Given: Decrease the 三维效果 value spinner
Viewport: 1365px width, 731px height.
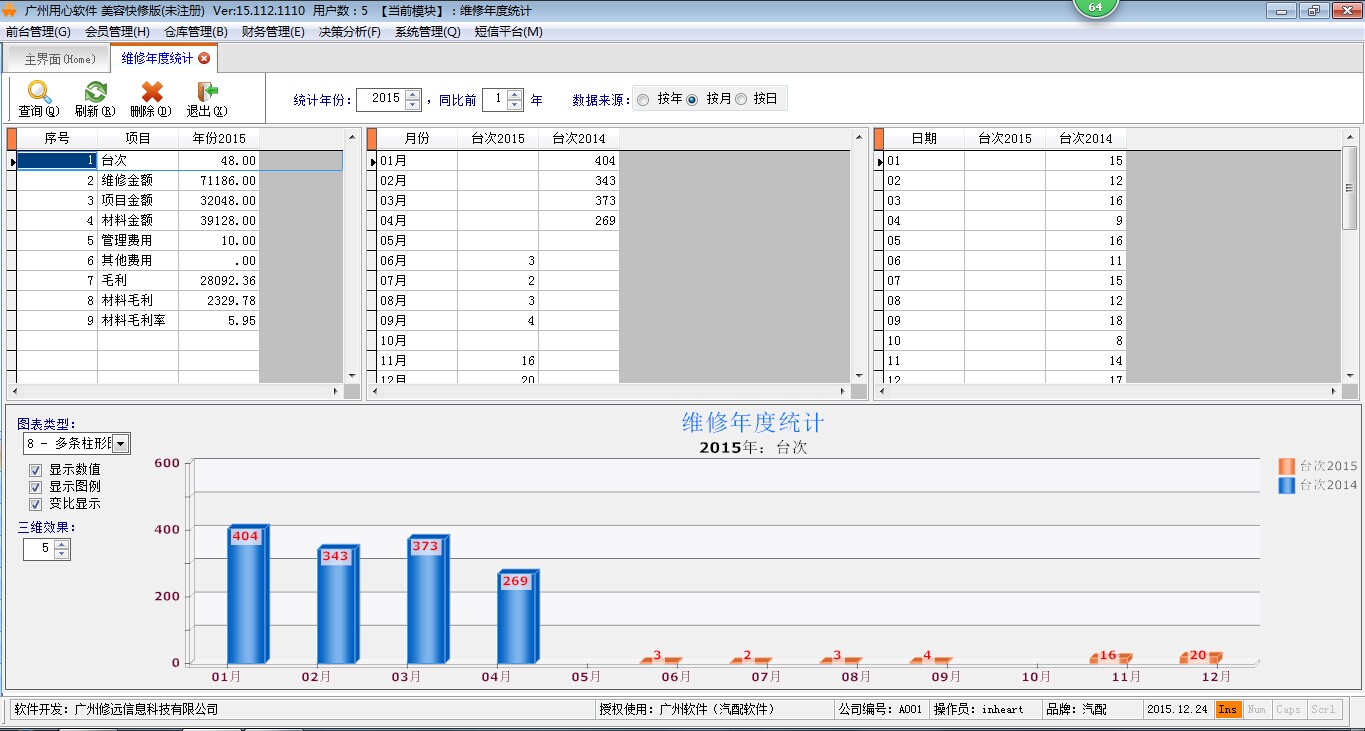Looking at the screenshot, I should pos(62,554).
